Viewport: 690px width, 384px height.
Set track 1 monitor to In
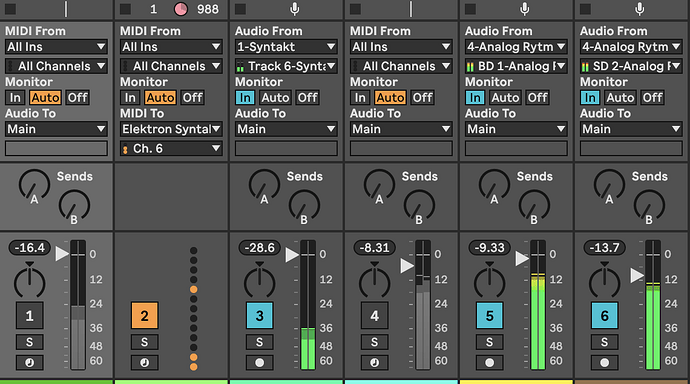point(15,98)
